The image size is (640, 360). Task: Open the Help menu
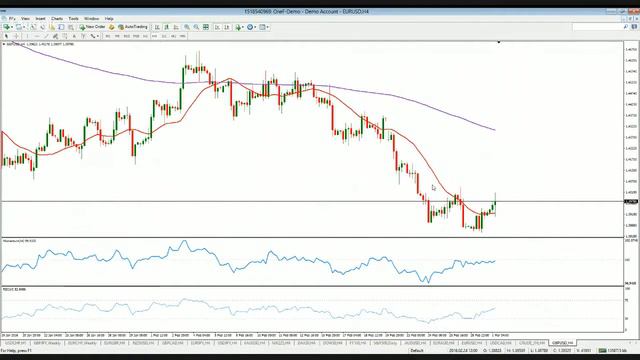[109, 19]
